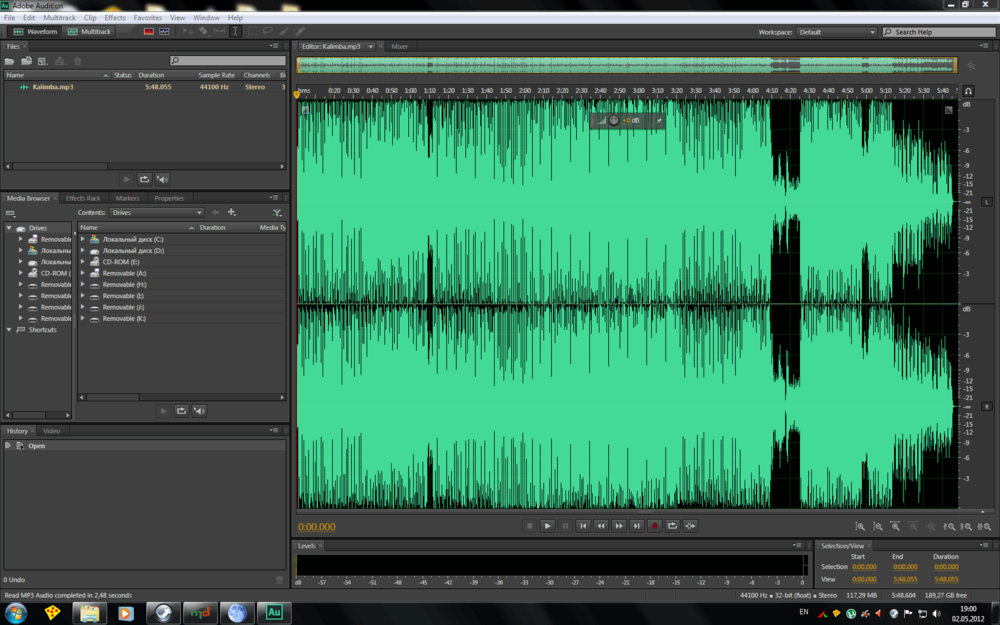Select the Time Selection tool

[x=235, y=32]
